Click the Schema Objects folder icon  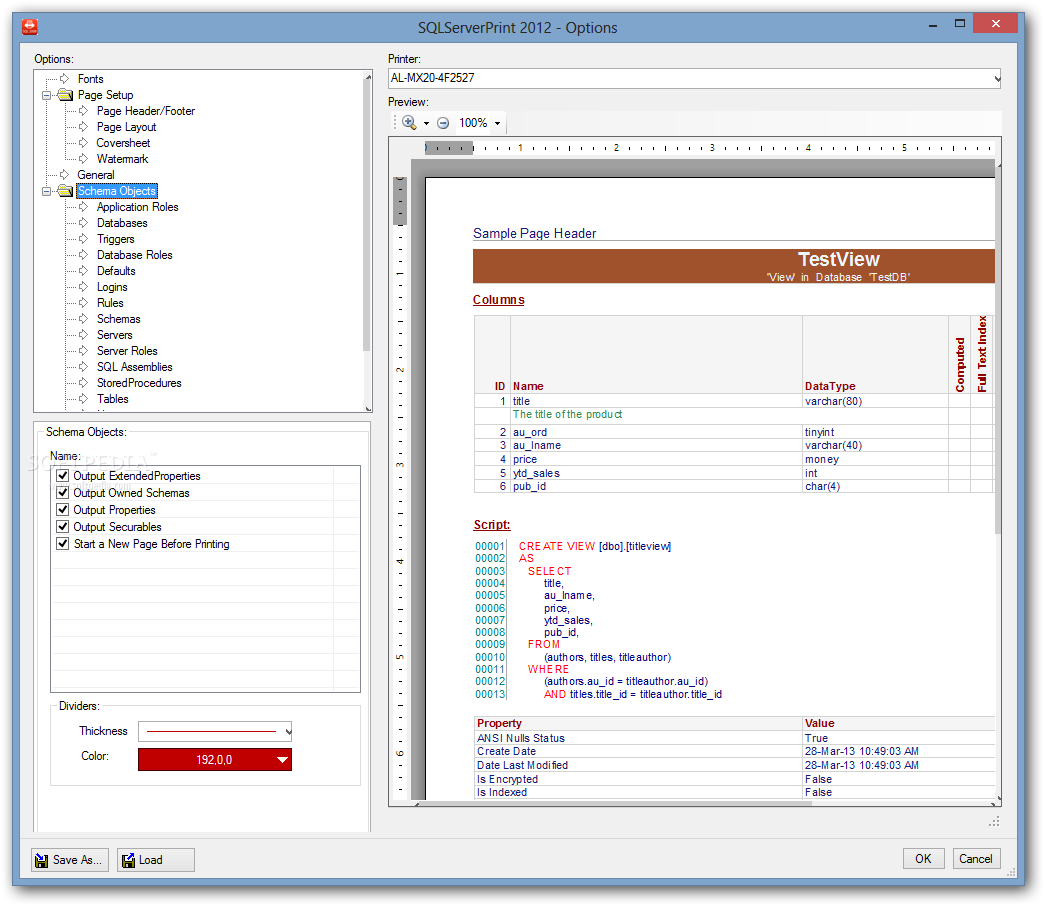65,191
